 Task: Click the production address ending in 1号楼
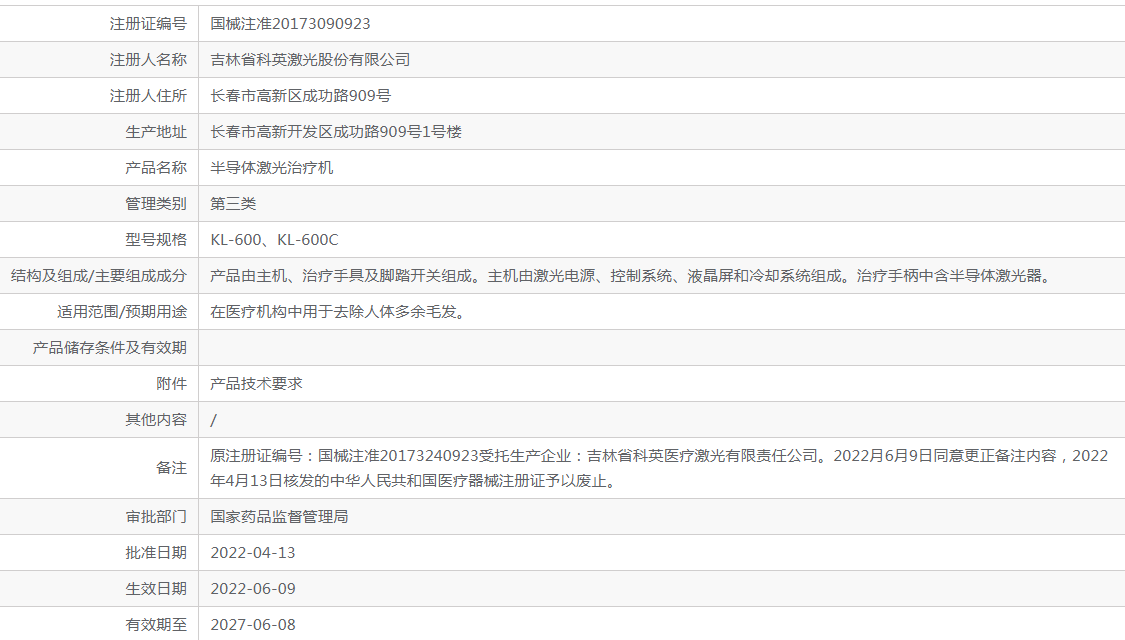(x=336, y=132)
